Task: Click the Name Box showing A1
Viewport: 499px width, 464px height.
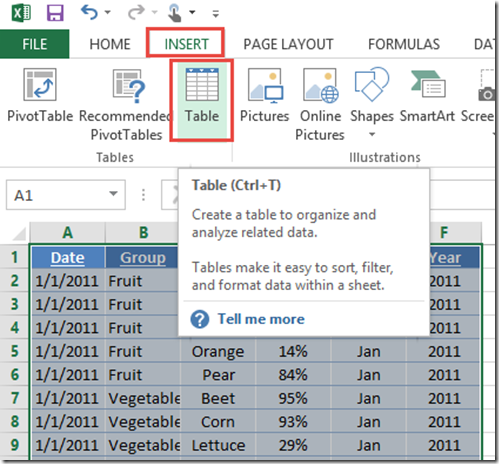Action: pos(66,195)
